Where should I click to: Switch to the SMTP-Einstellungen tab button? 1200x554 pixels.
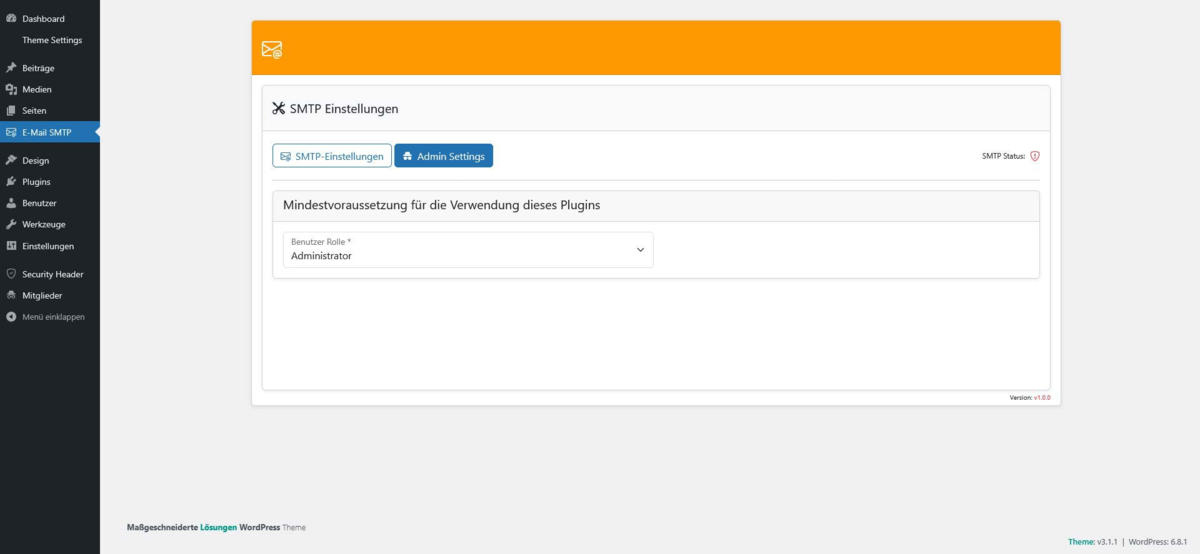click(x=332, y=156)
